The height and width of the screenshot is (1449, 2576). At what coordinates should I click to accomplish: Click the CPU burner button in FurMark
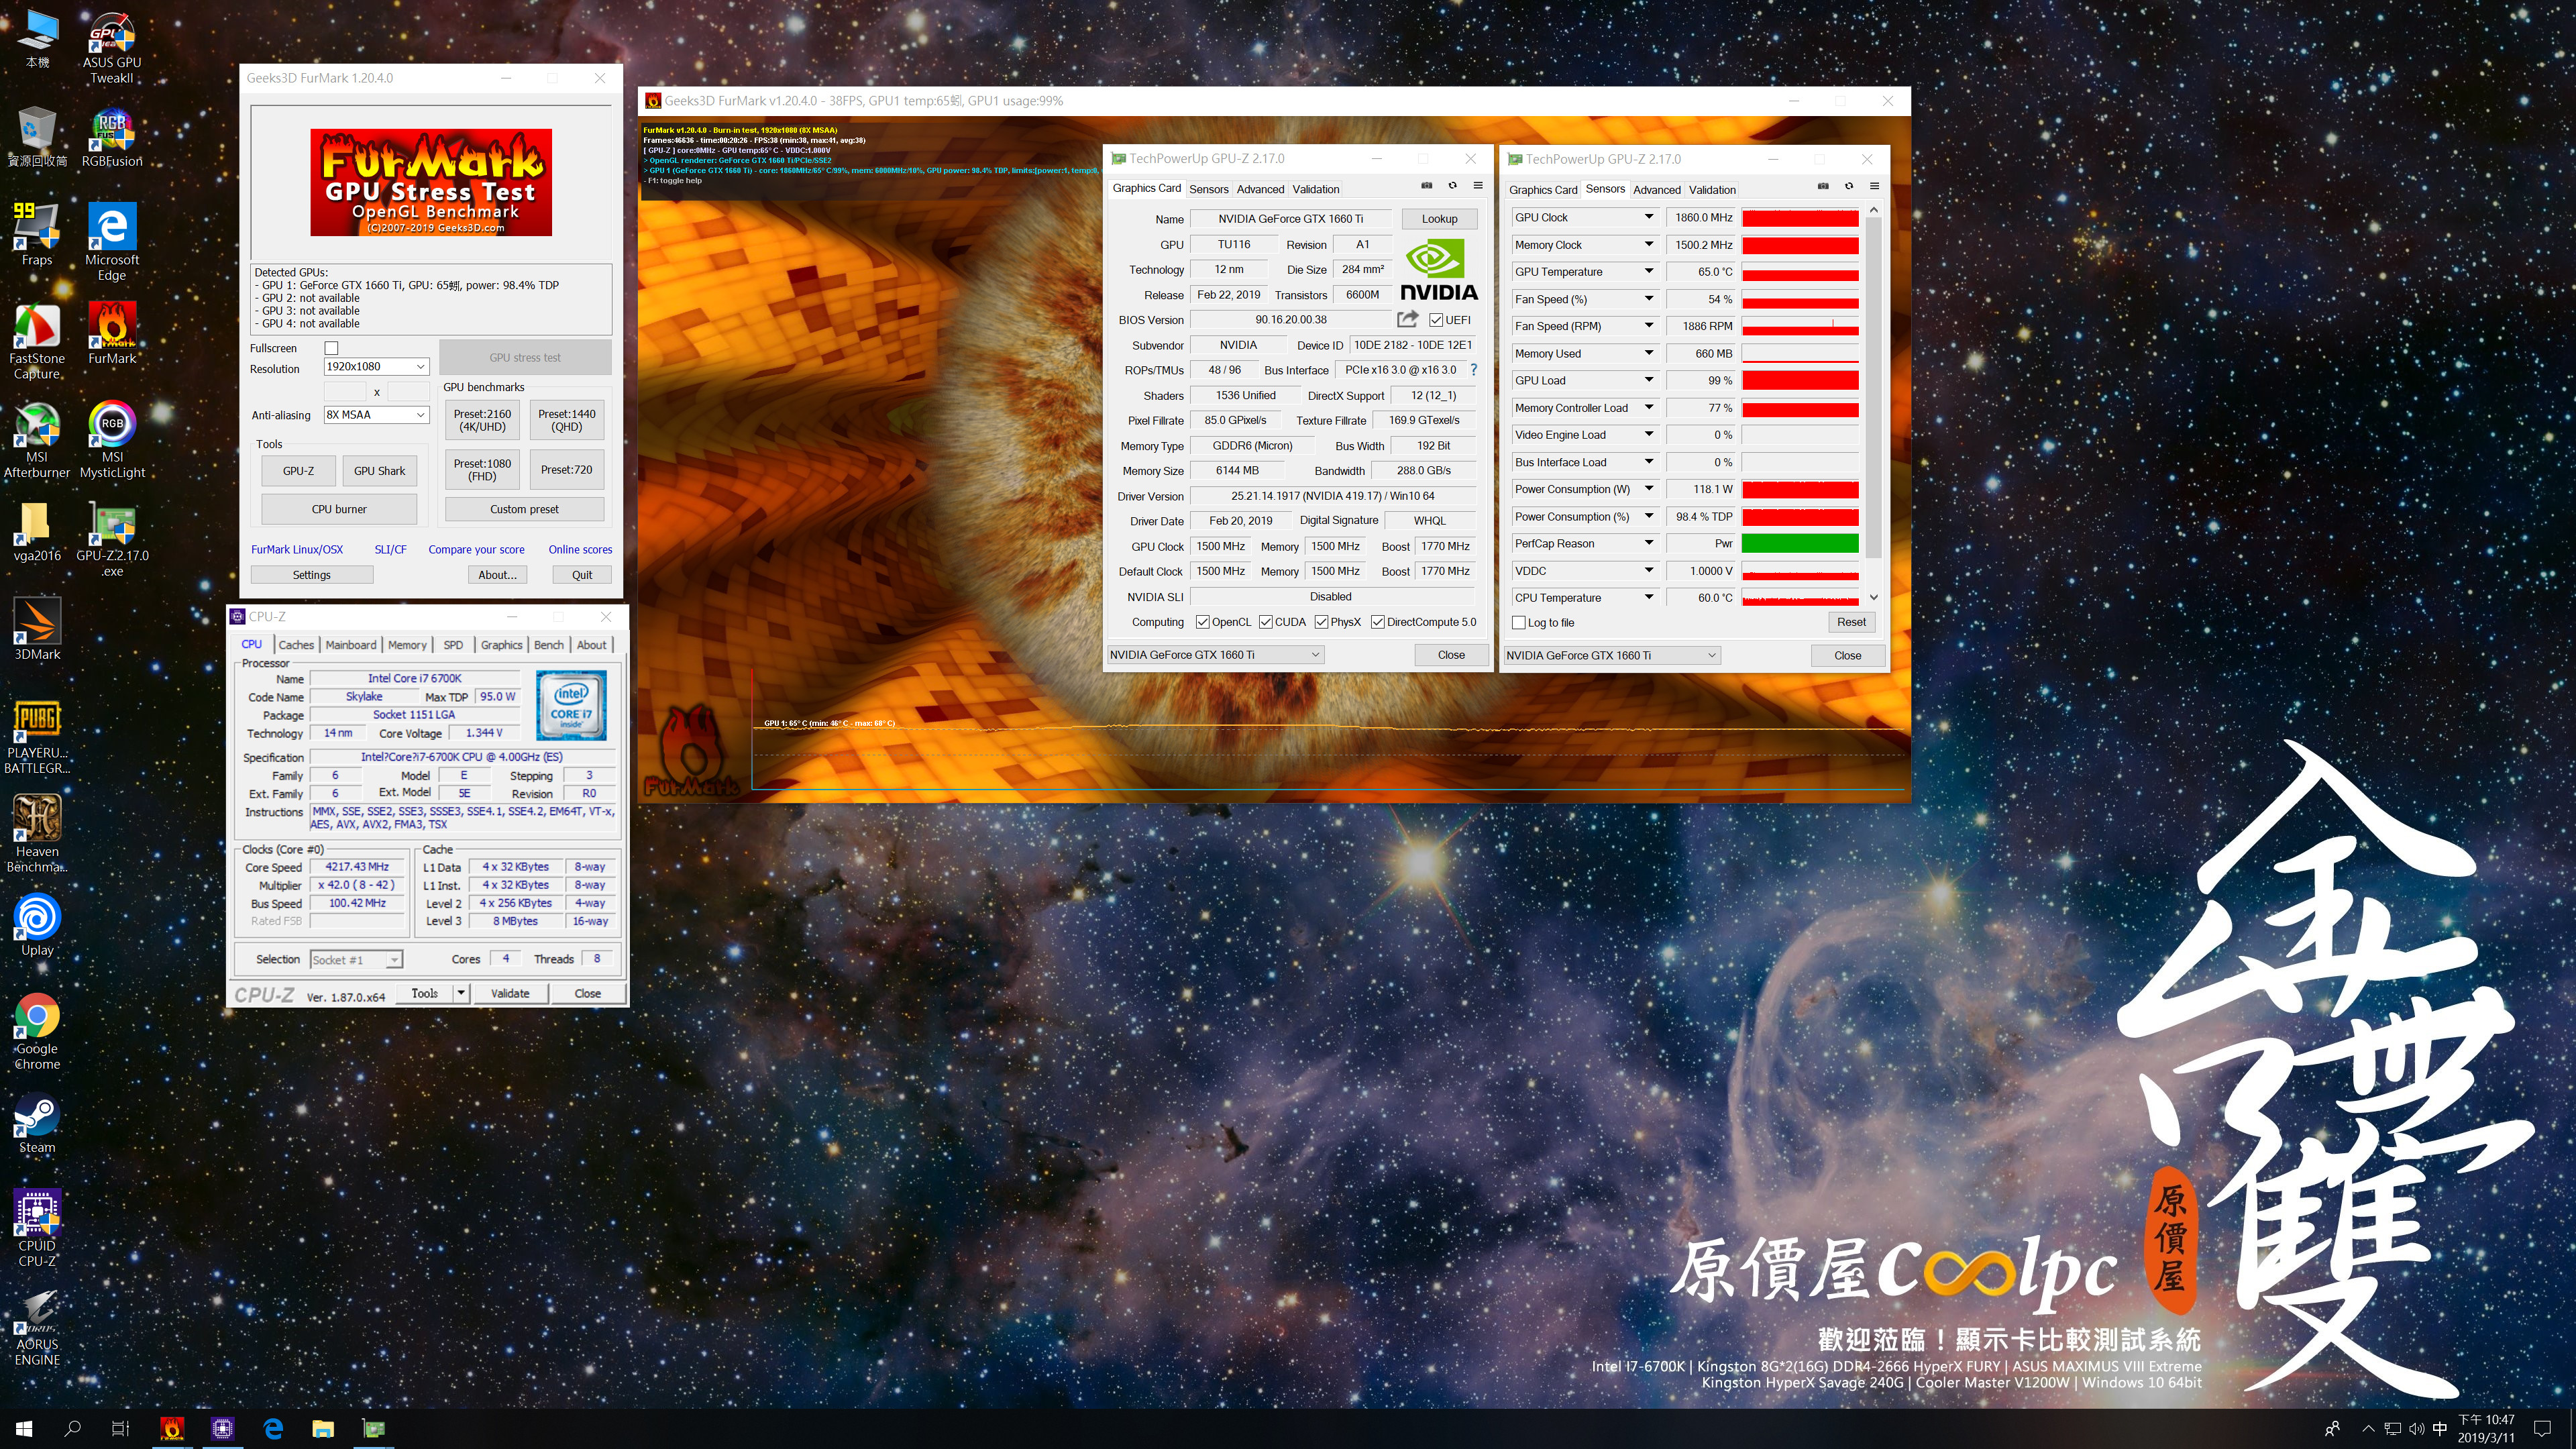click(x=339, y=509)
